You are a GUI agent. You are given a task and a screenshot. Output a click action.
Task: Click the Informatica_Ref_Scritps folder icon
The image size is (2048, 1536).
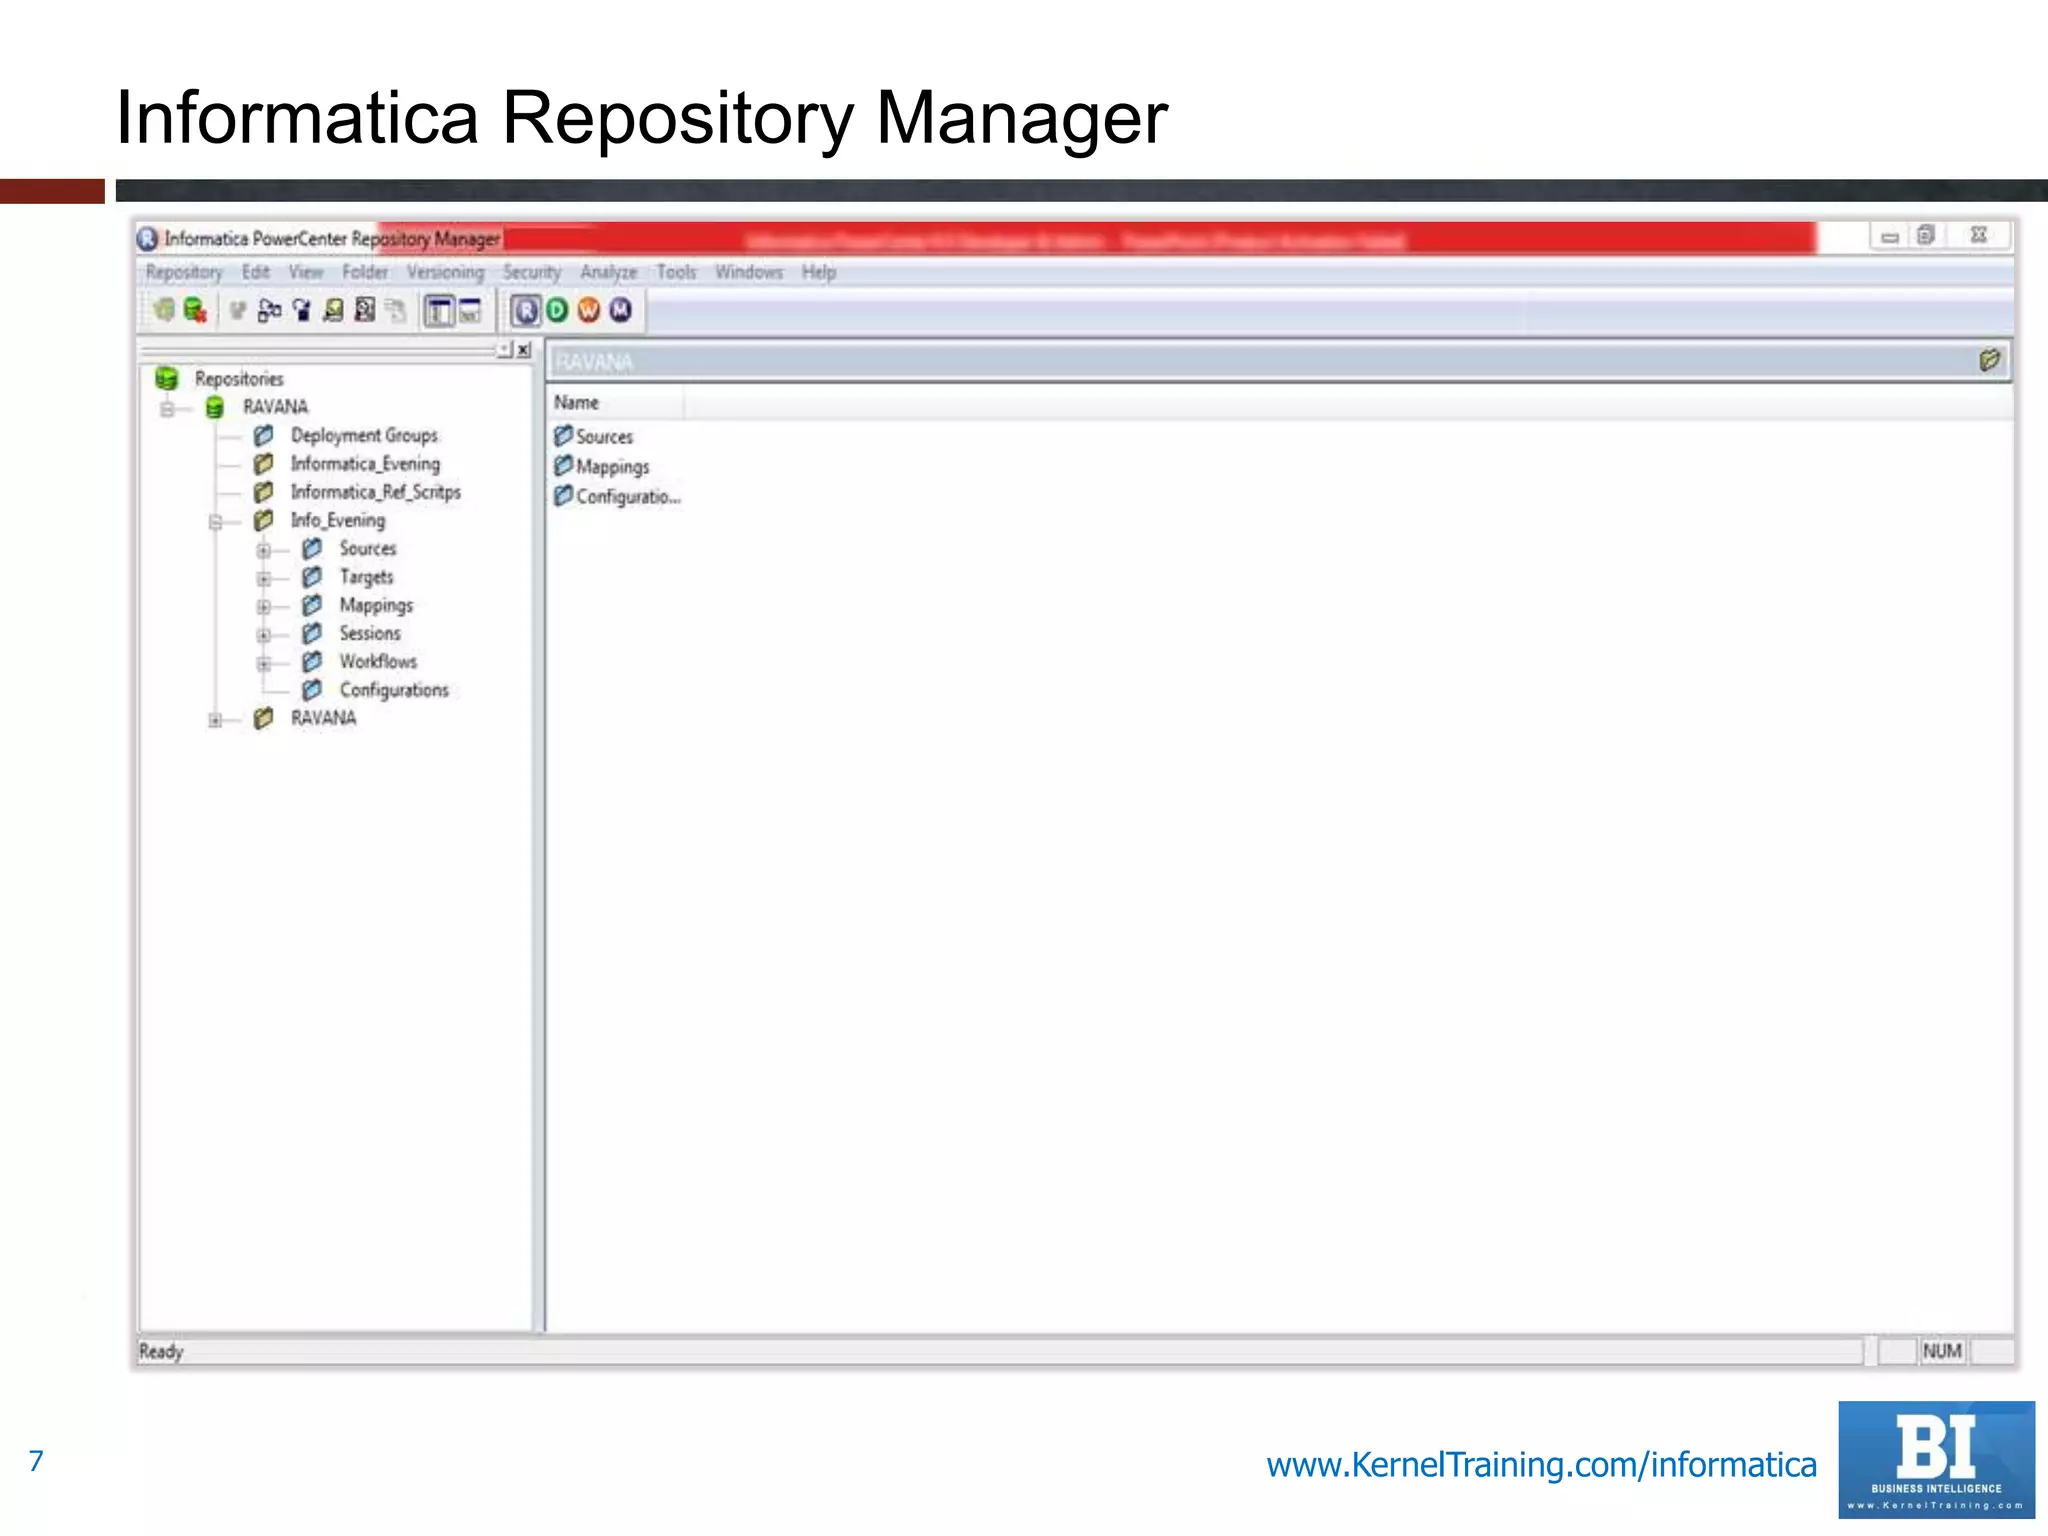[x=263, y=492]
